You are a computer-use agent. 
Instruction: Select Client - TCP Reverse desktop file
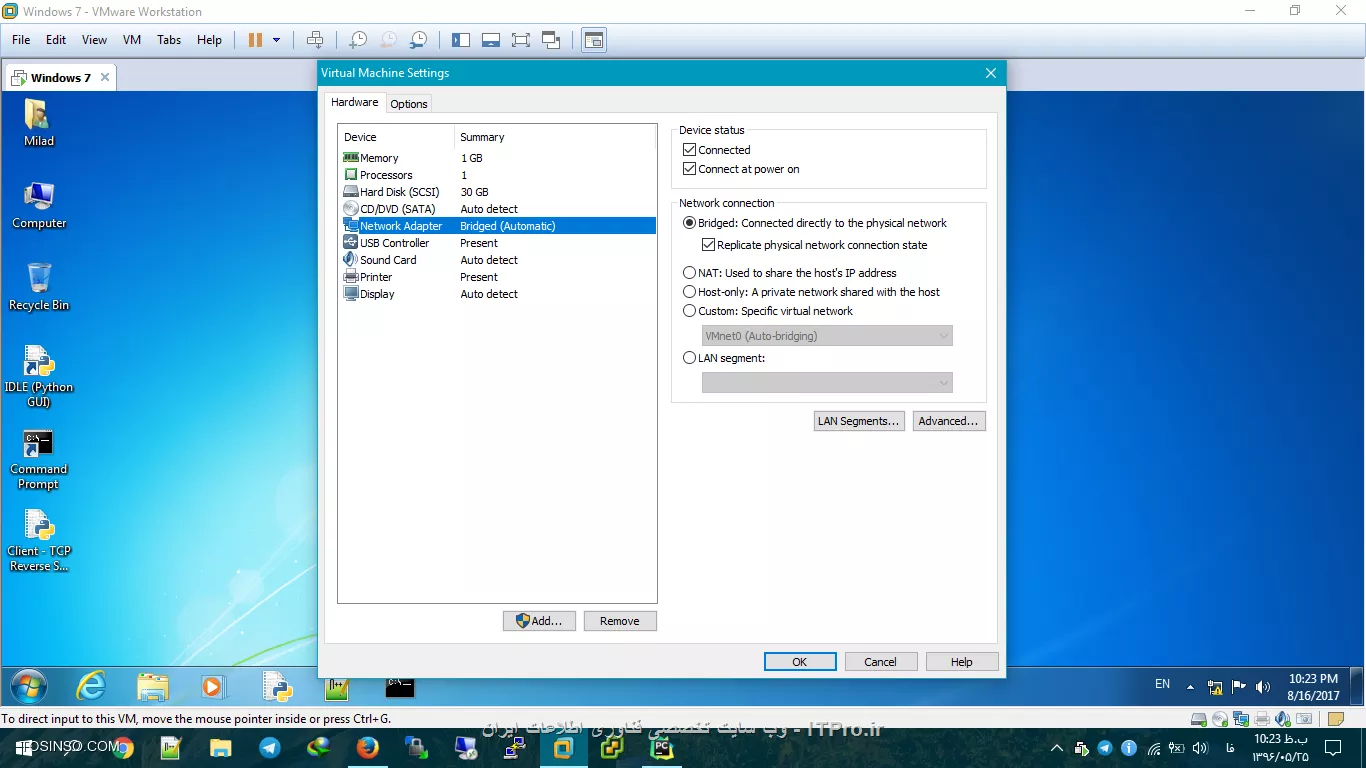[39, 541]
